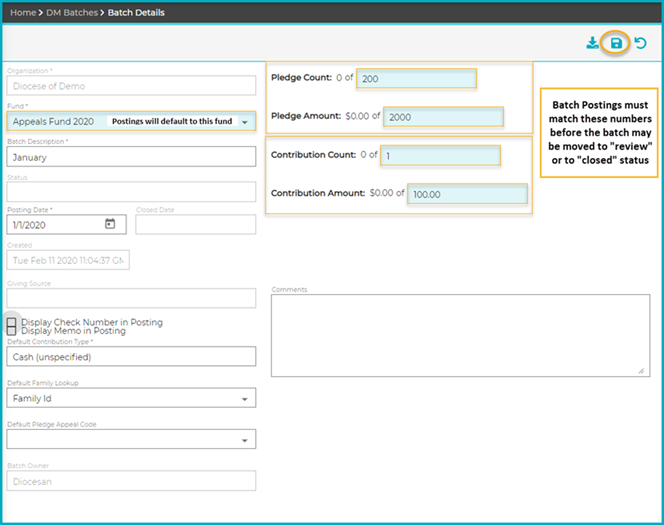Open the Default Family Lookup dropdown

tap(245, 399)
